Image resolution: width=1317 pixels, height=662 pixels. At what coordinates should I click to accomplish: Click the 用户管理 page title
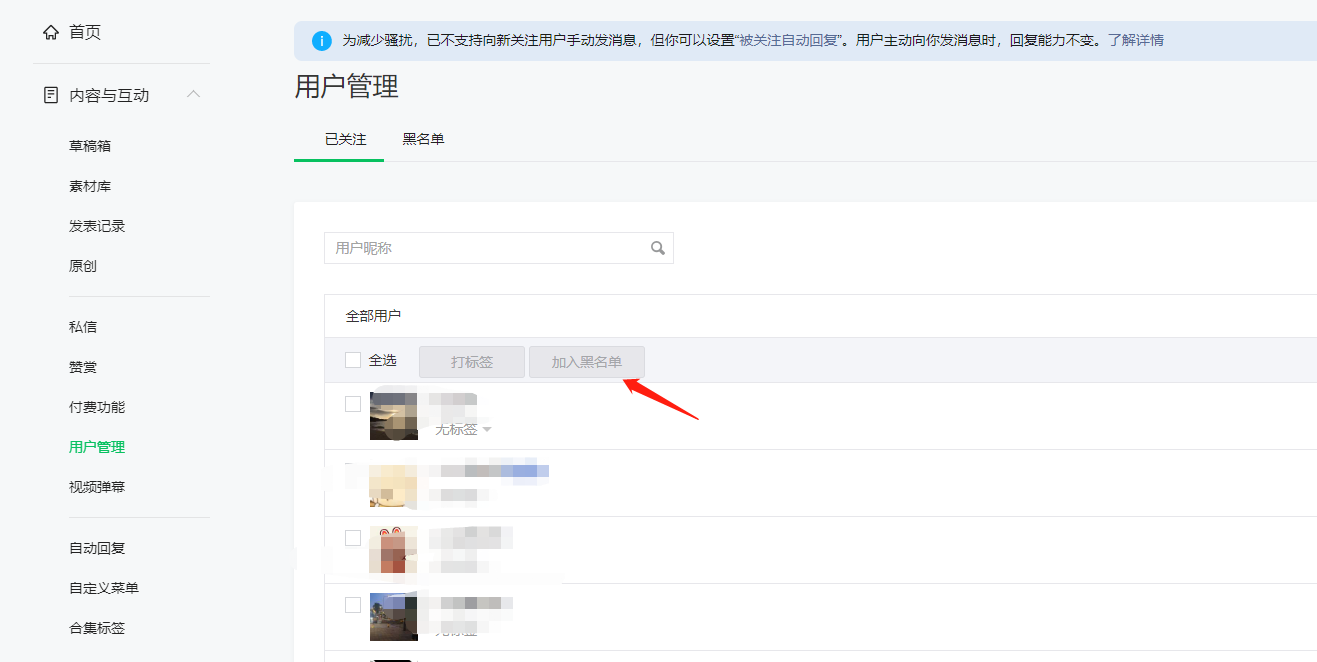(x=347, y=87)
